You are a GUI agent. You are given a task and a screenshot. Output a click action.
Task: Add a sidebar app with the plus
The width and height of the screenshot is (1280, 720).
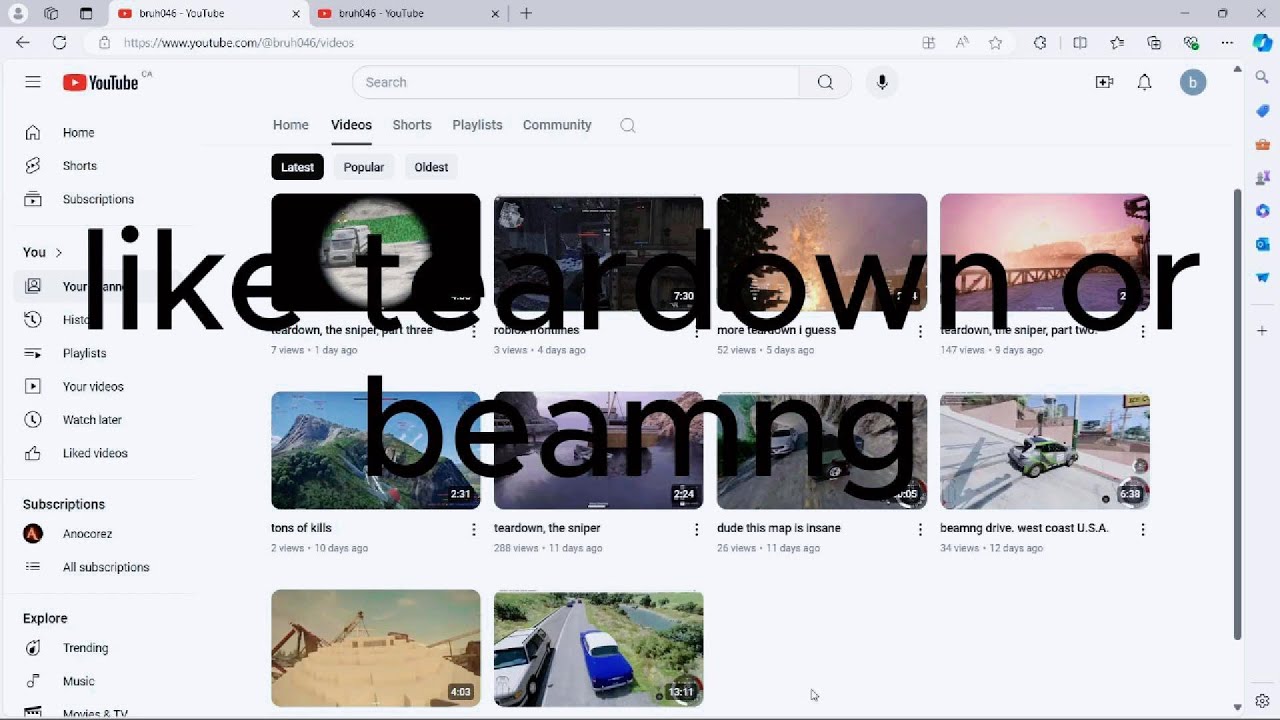pos(1263,330)
